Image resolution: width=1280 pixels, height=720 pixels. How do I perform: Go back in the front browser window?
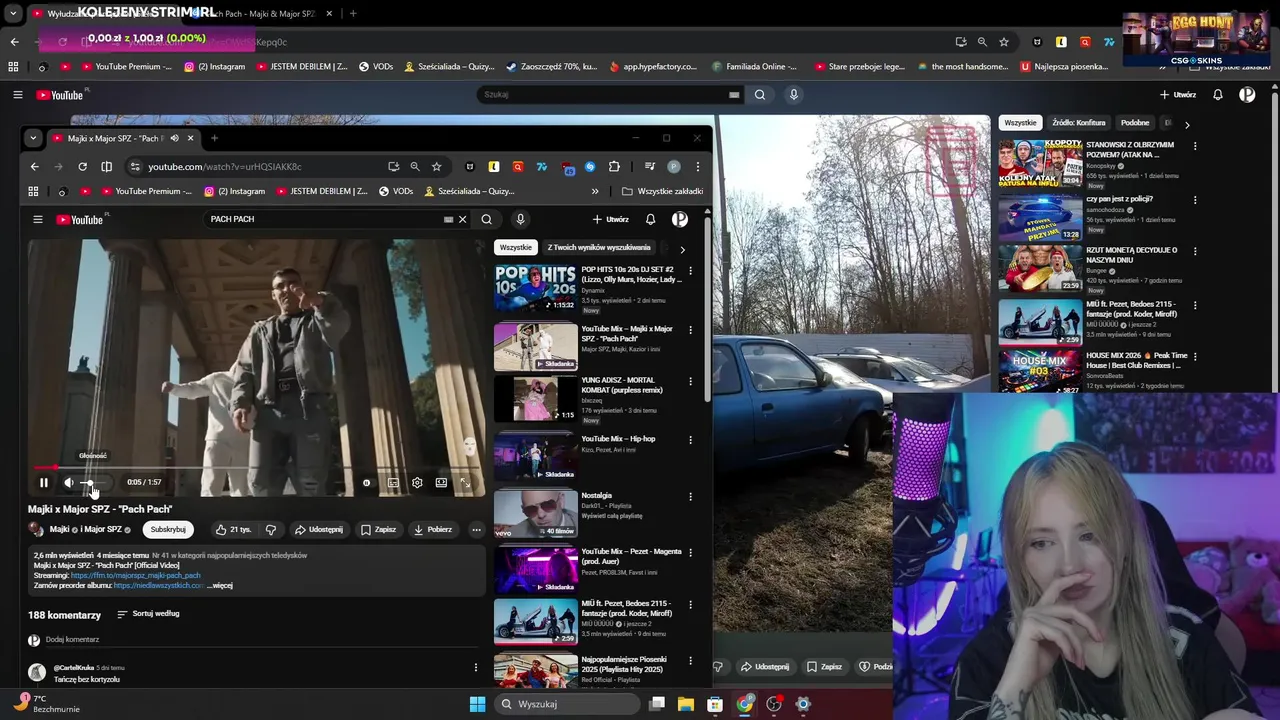34,166
